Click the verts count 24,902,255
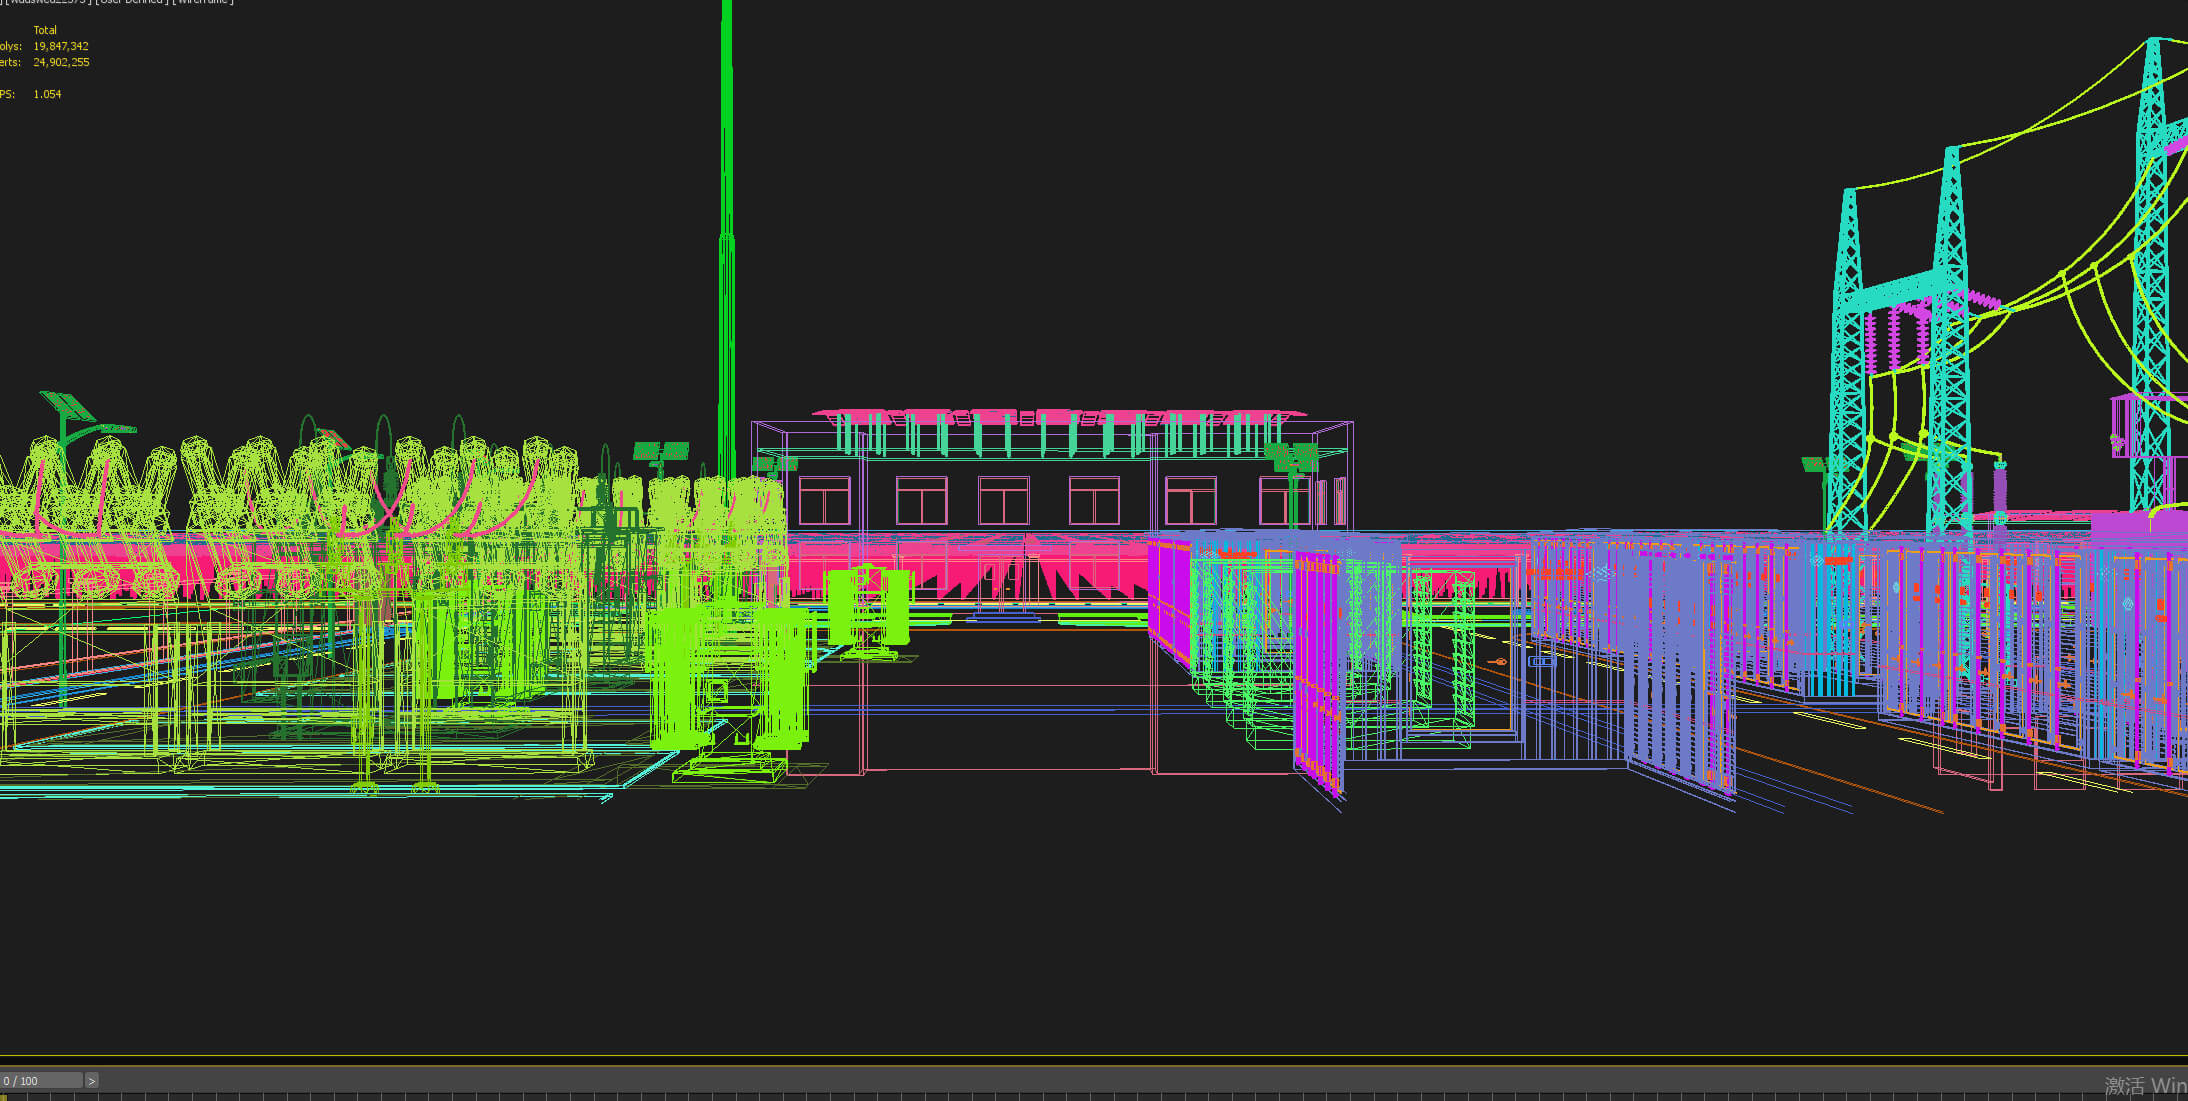Screen dimensions: 2188x1101 coord(61,62)
